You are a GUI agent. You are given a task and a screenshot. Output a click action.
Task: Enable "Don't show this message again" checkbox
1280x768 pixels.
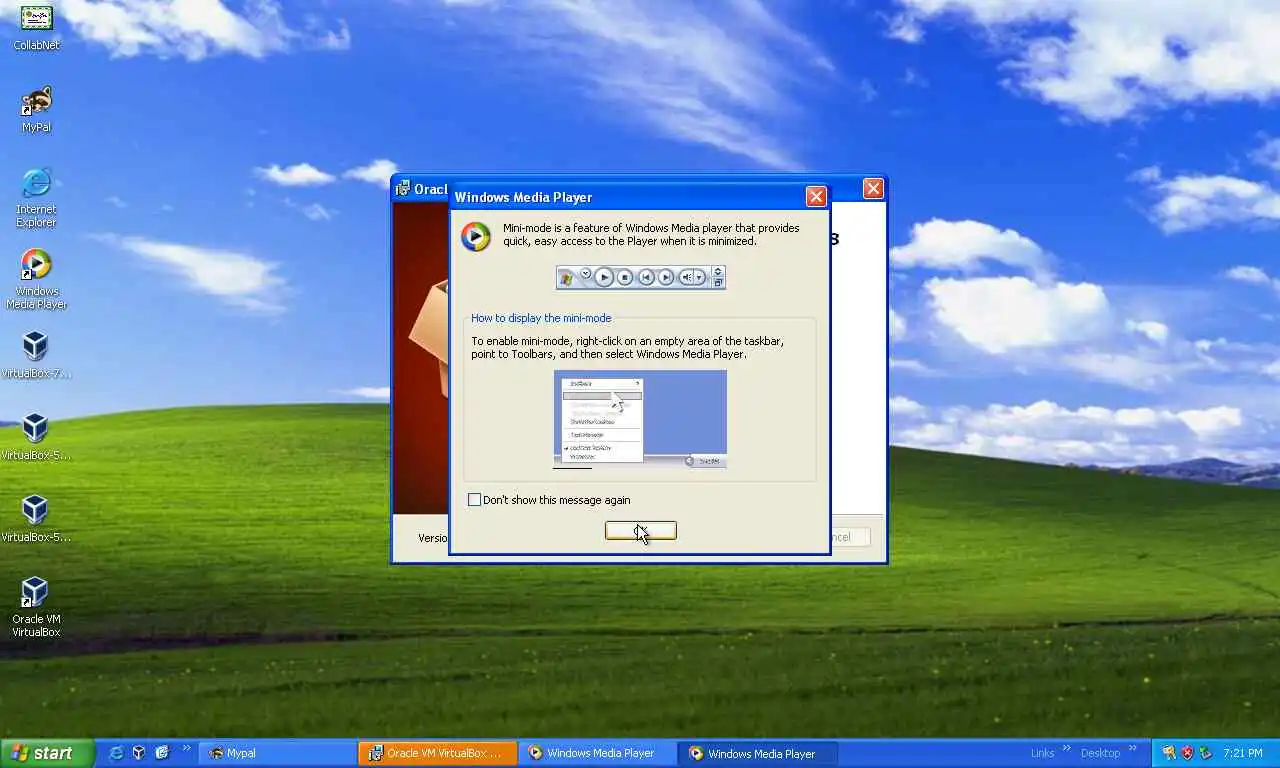[x=474, y=500]
